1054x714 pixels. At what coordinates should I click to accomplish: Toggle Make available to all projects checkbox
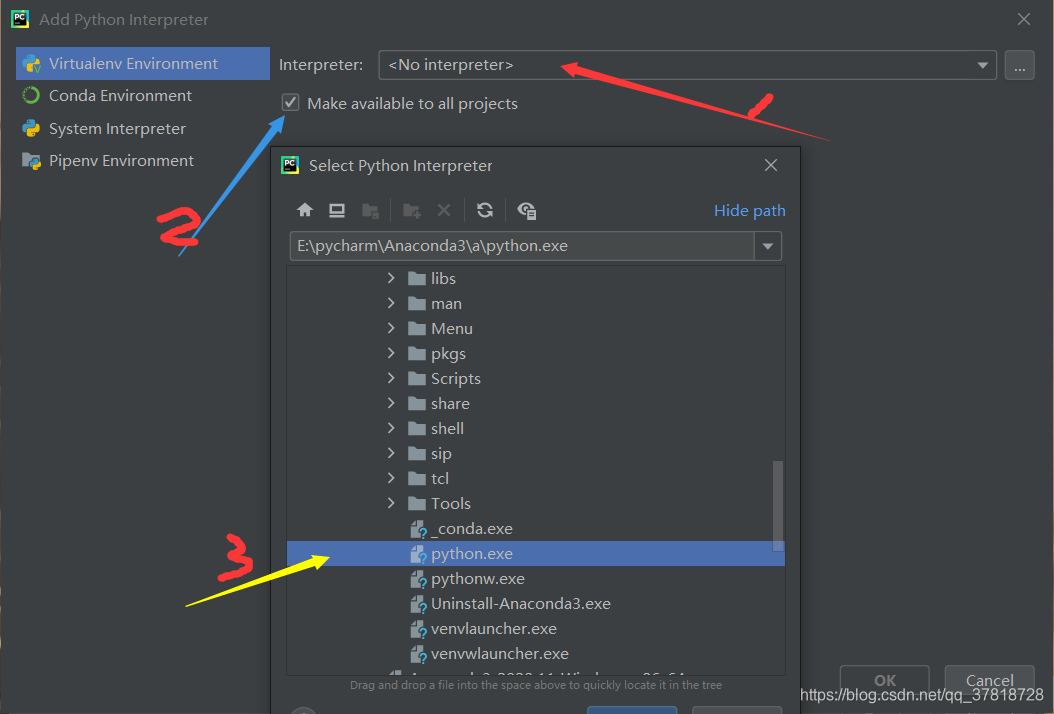click(290, 103)
